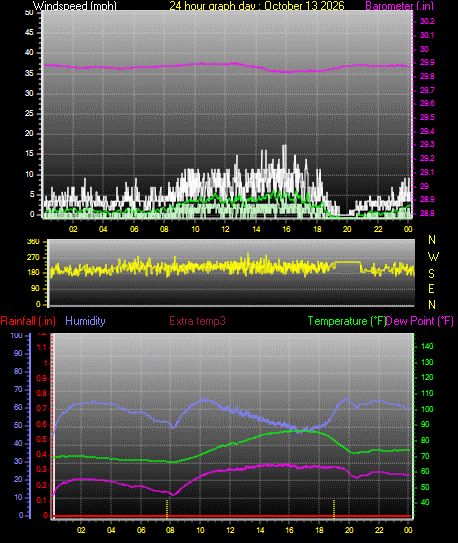The width and height of the screenshot is (458, 543).
Task: Click the 50 humidity axis value
Action: click(x=18, y=425)
